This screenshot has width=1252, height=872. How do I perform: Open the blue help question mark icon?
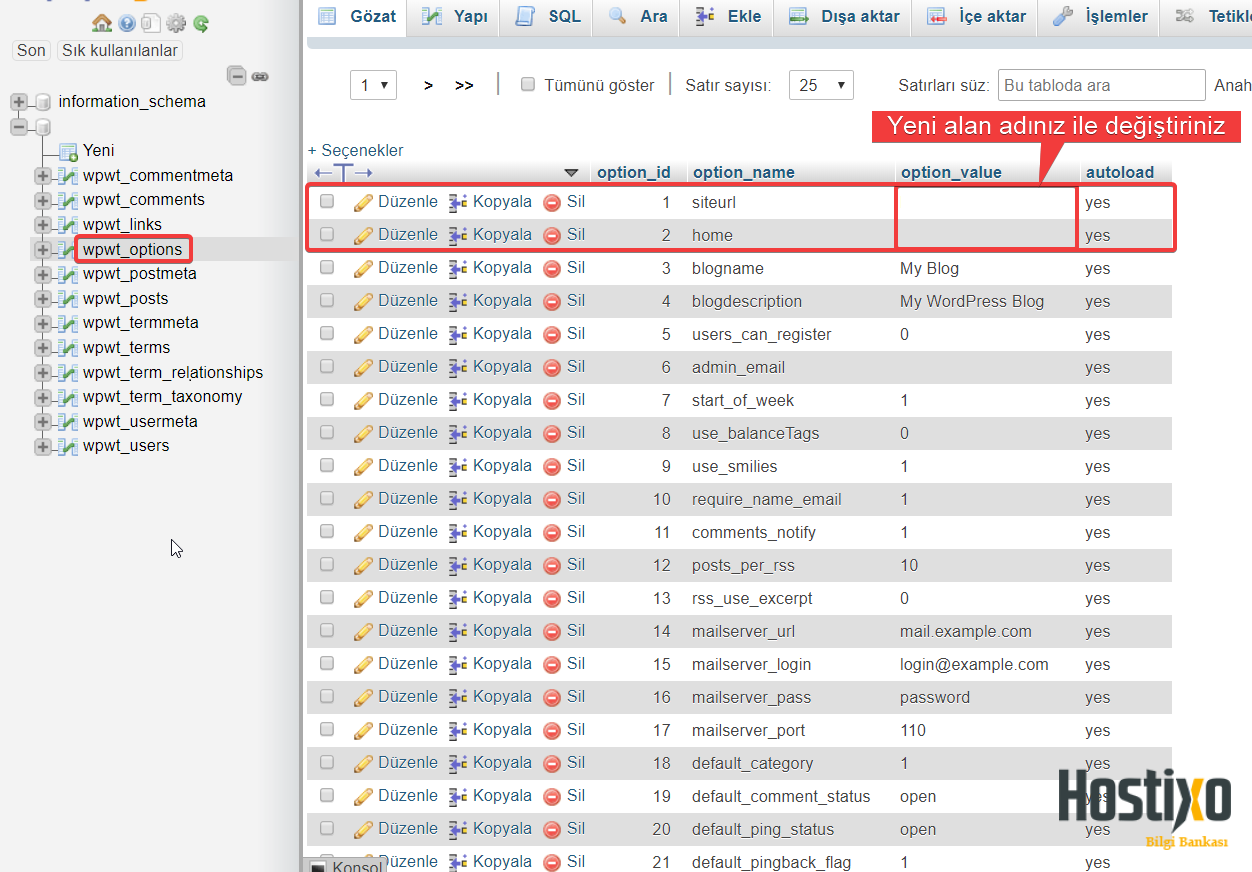tap(127, 23)
